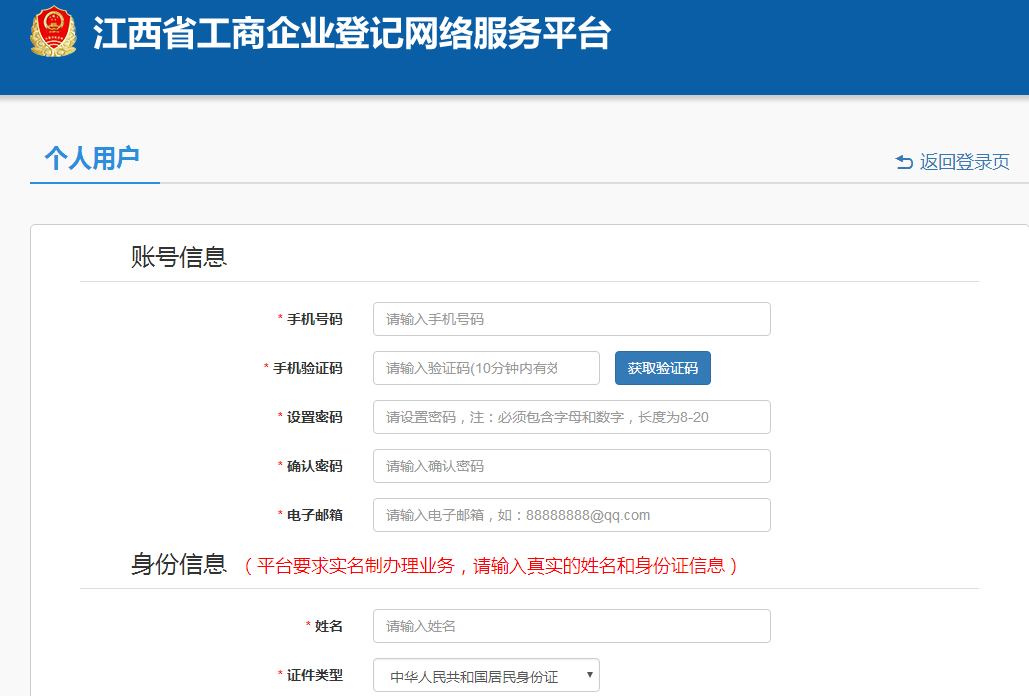Click the national emblem logo in header
The image size is (1029, 696).
point(53,31)
